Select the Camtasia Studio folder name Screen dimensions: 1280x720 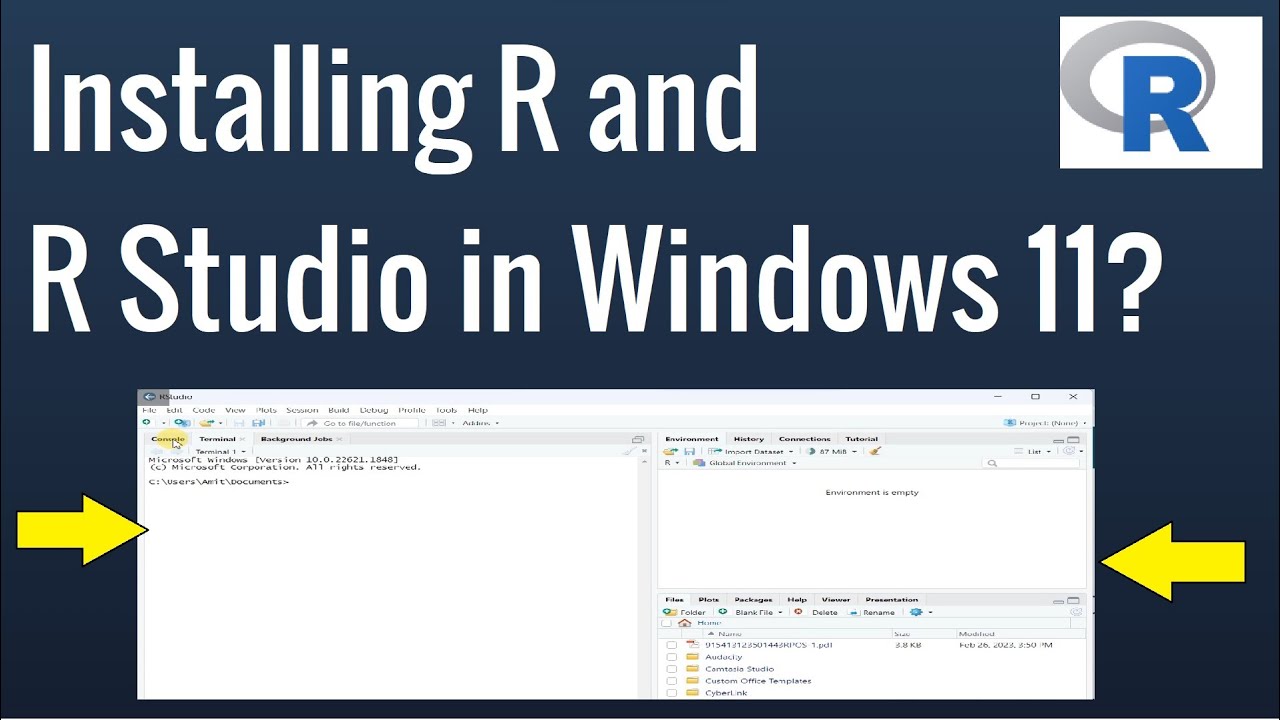739,669
